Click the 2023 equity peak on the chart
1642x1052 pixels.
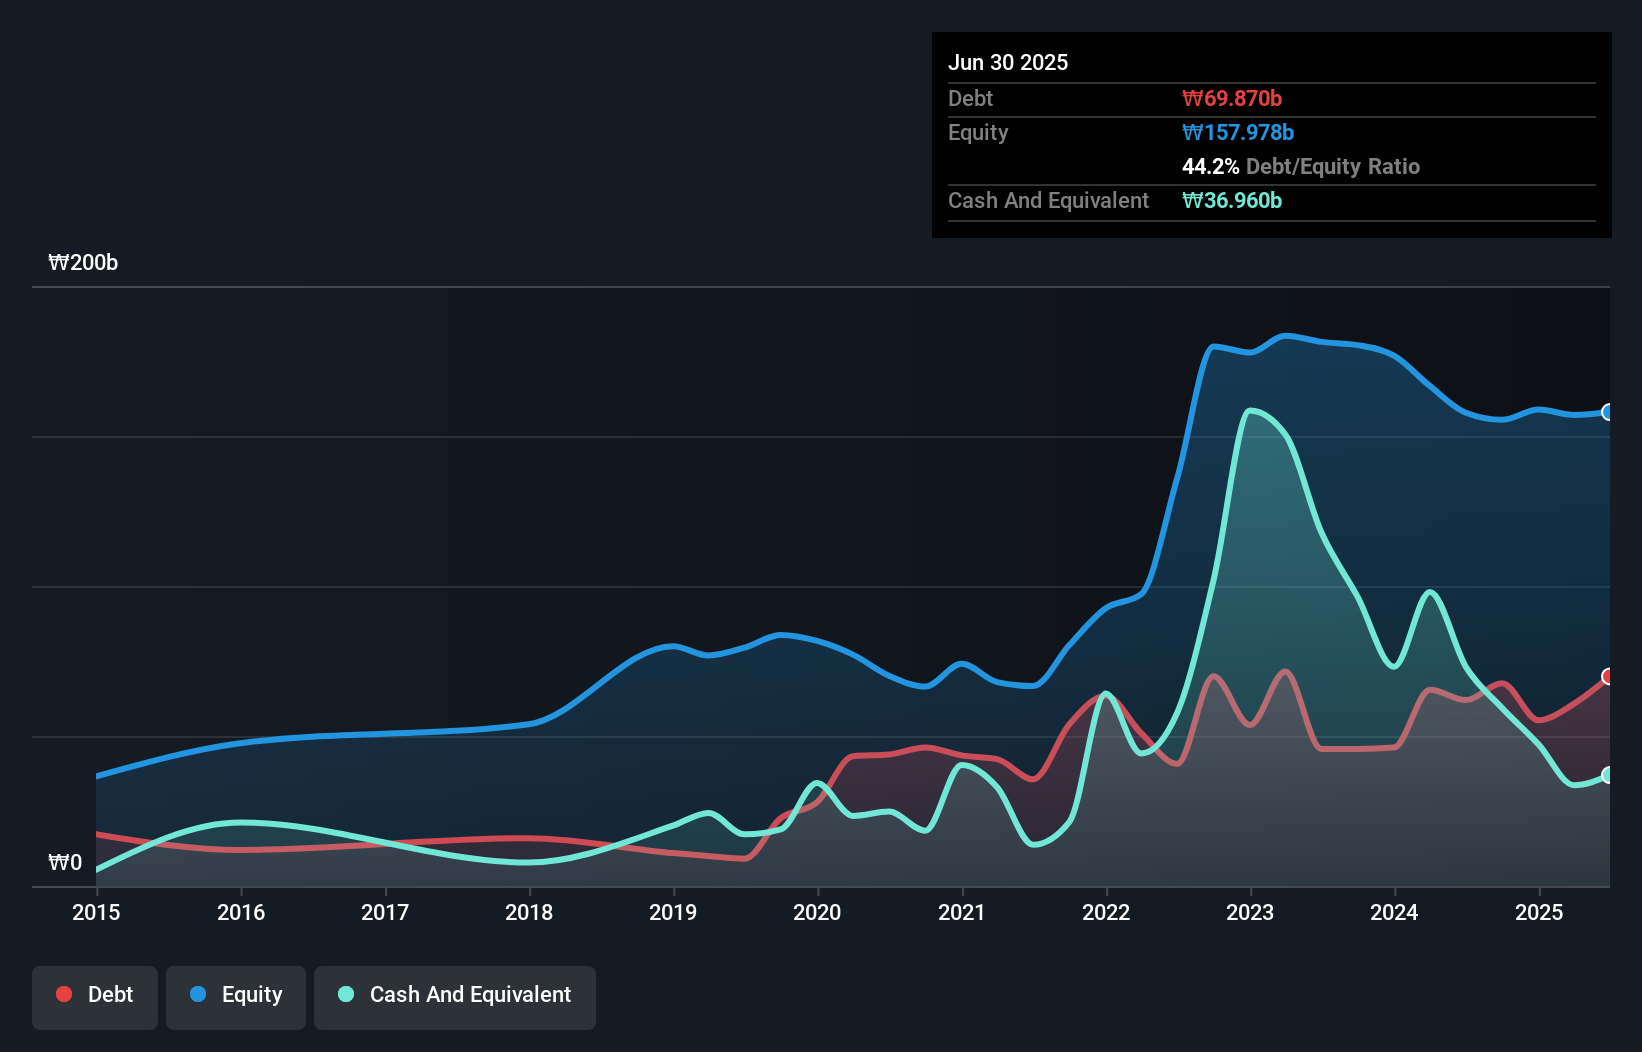tap(1290, 337)
